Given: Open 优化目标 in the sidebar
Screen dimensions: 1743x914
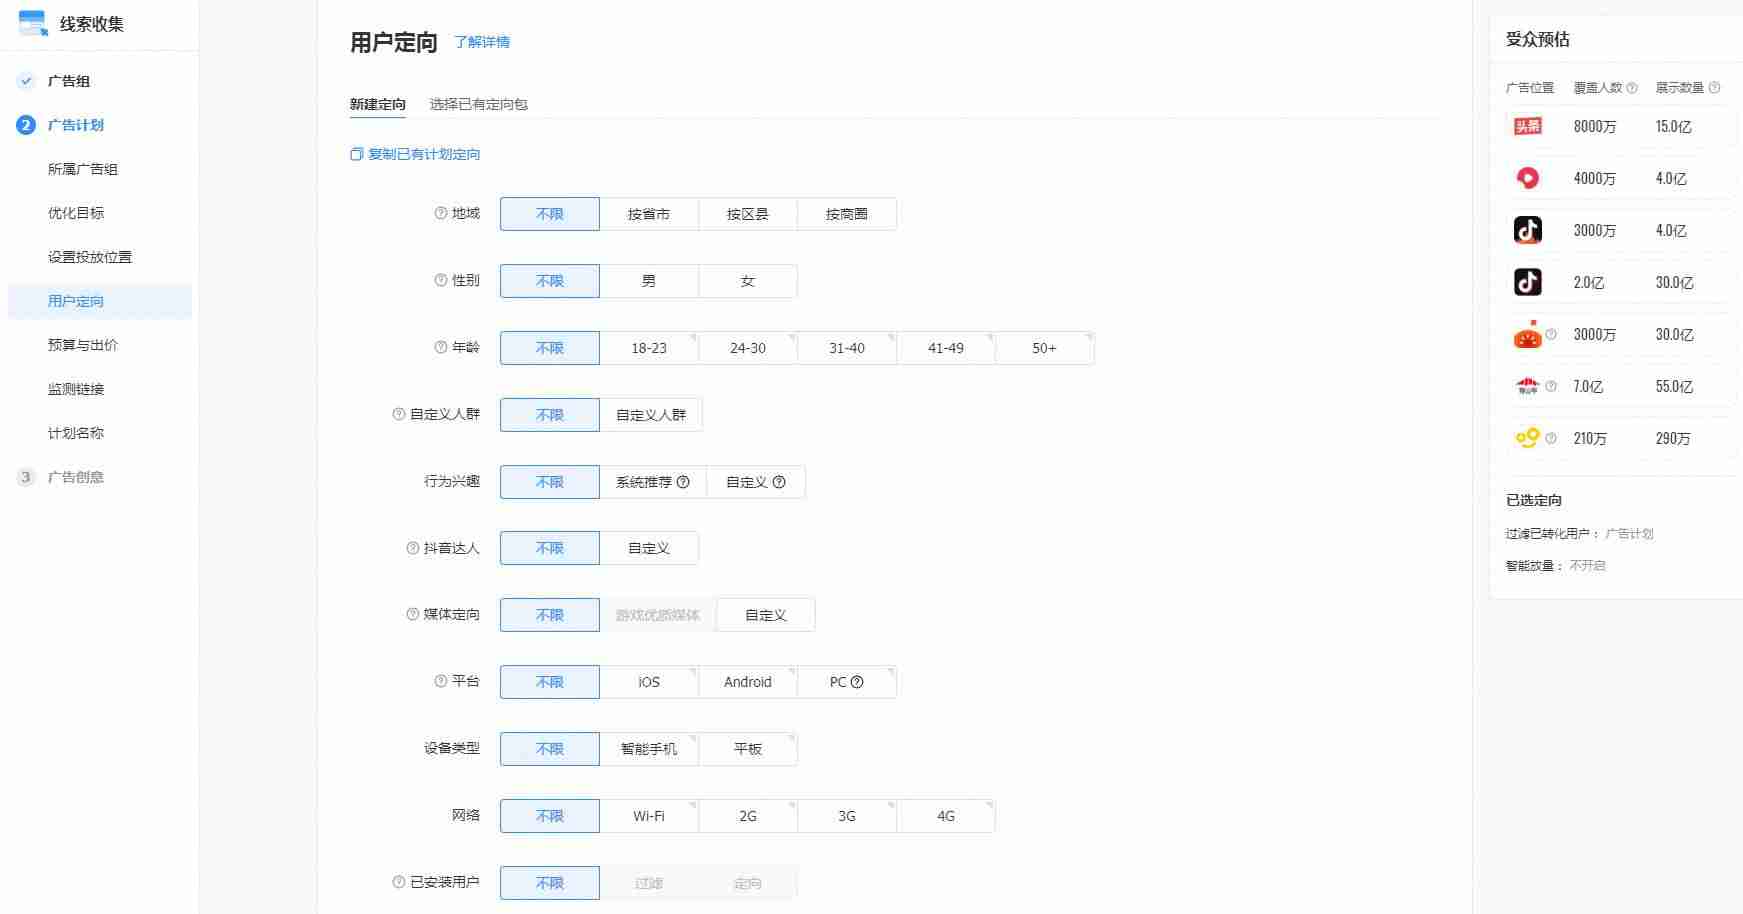Looking at the screenshot, I should click(x=76, y=213).
